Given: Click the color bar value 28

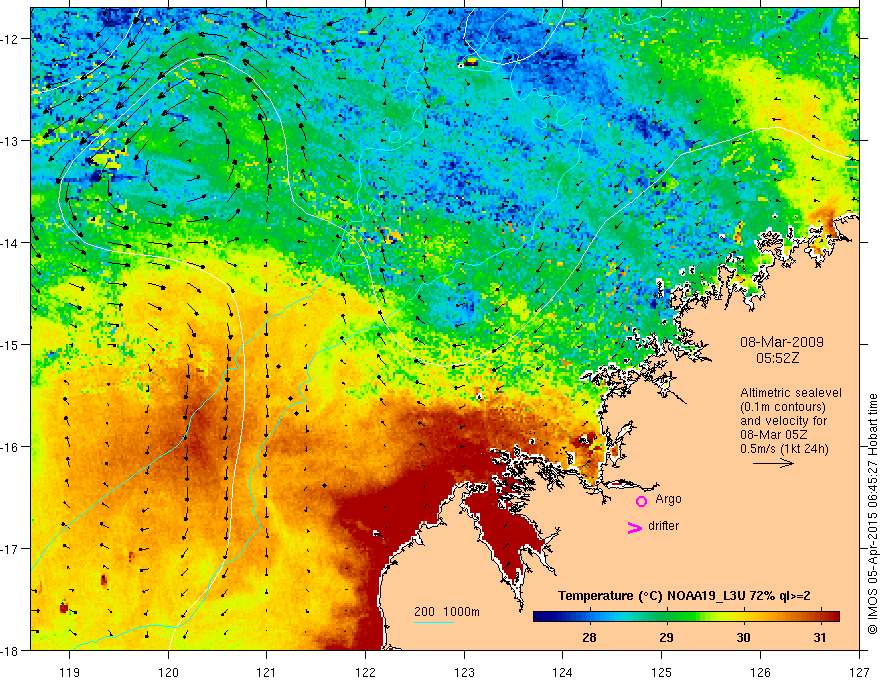Looking at the screenshot, I should coord(589,637).
